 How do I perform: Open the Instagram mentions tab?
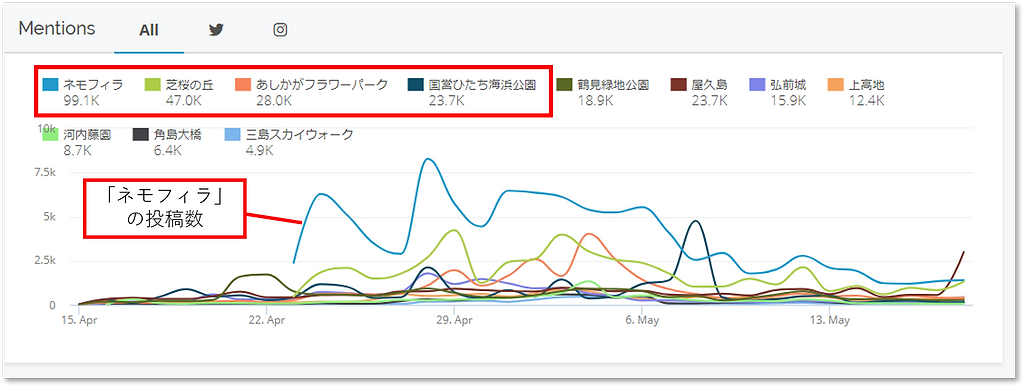pyautogui.click(x=280, y=30)
